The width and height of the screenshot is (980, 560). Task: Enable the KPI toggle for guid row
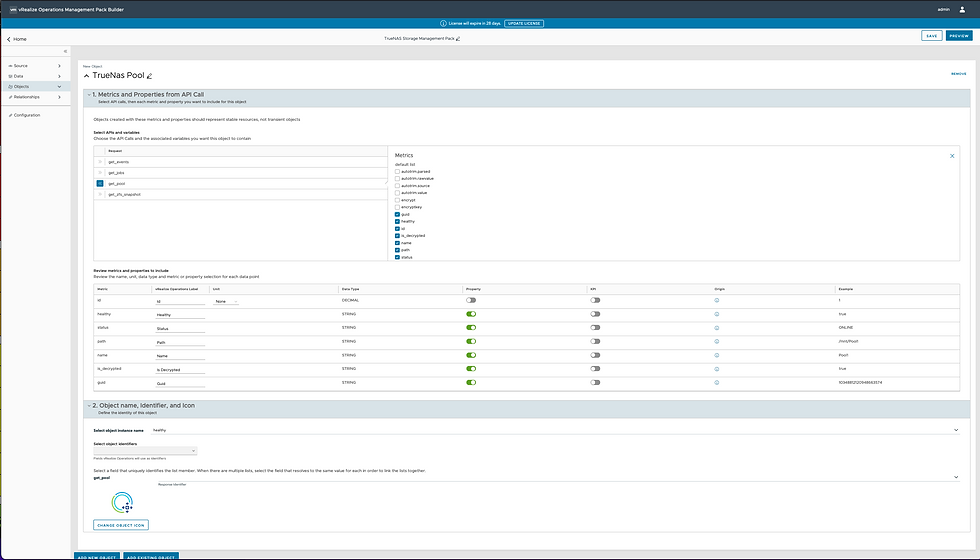pyautogui.click(x=595, y=382)
